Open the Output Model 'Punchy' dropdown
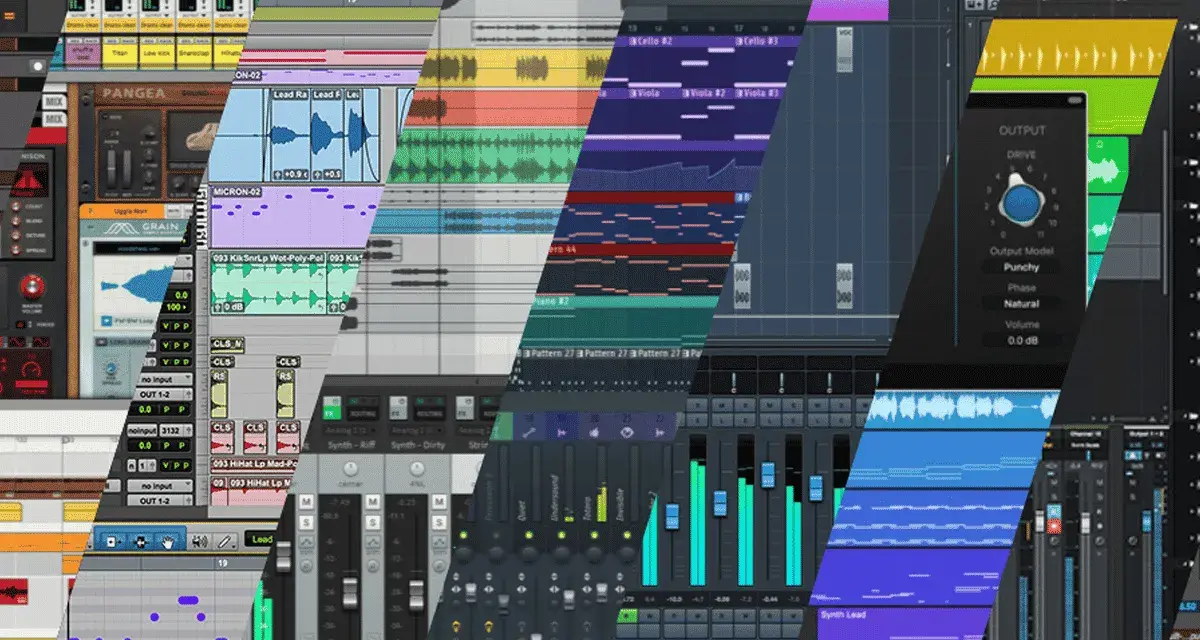The height and width of the screenshot is (640, 1200). [x=1021, y=268]
